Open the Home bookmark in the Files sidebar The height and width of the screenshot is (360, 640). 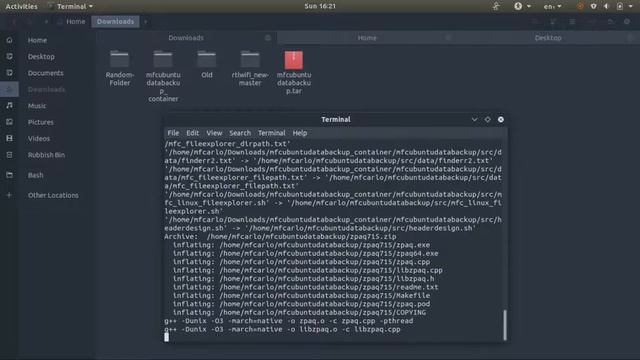click(x=37, y=40)
